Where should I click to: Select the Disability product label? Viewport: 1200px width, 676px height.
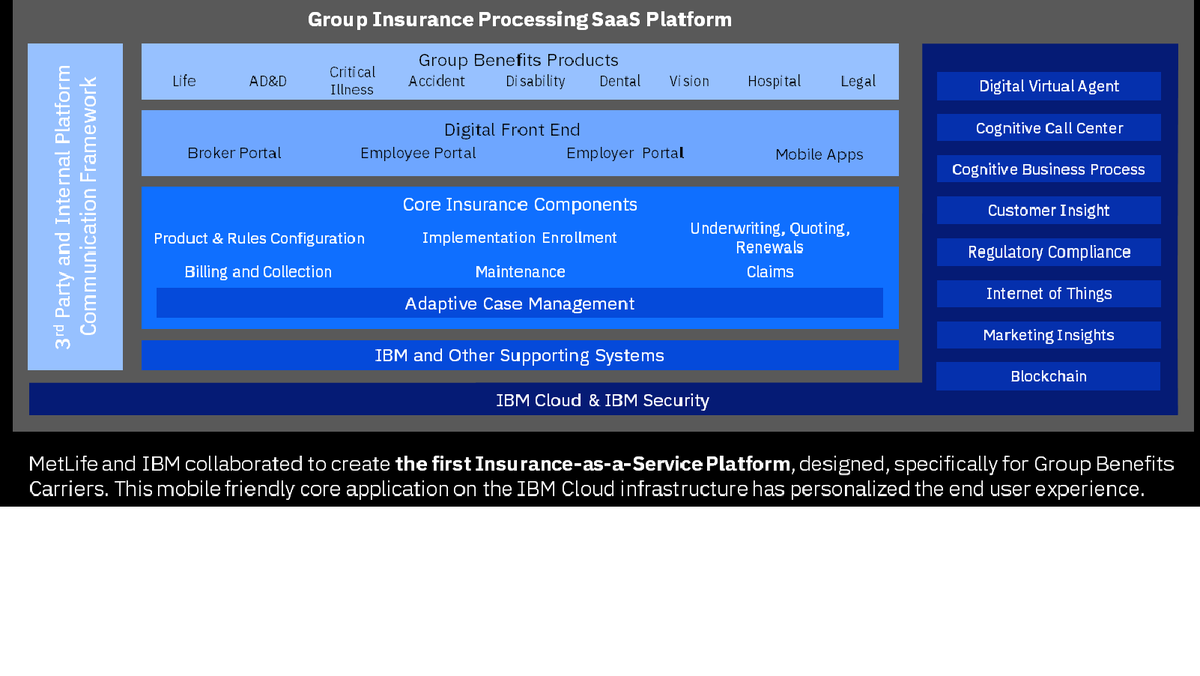pos(535,81)
